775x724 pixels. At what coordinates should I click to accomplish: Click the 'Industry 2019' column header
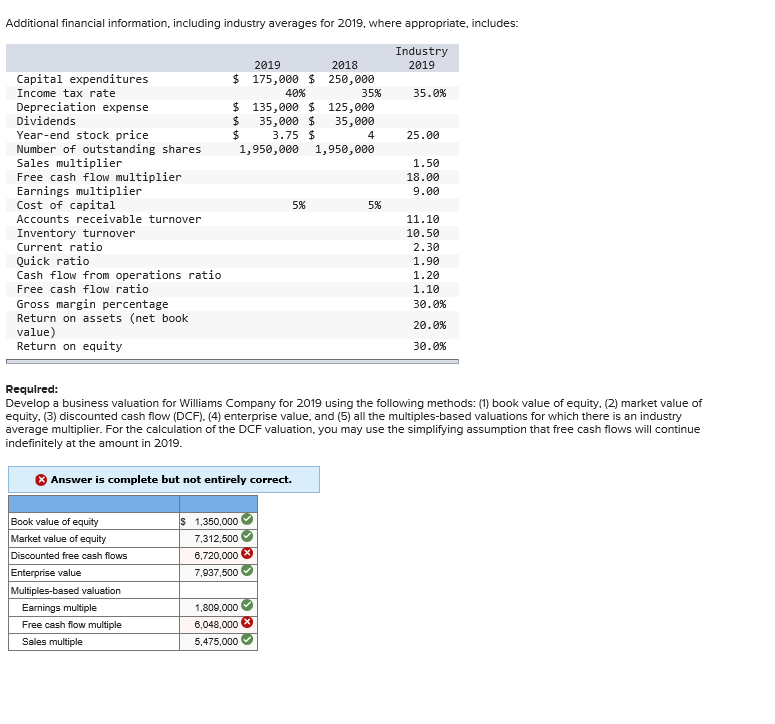click(422, 58)
